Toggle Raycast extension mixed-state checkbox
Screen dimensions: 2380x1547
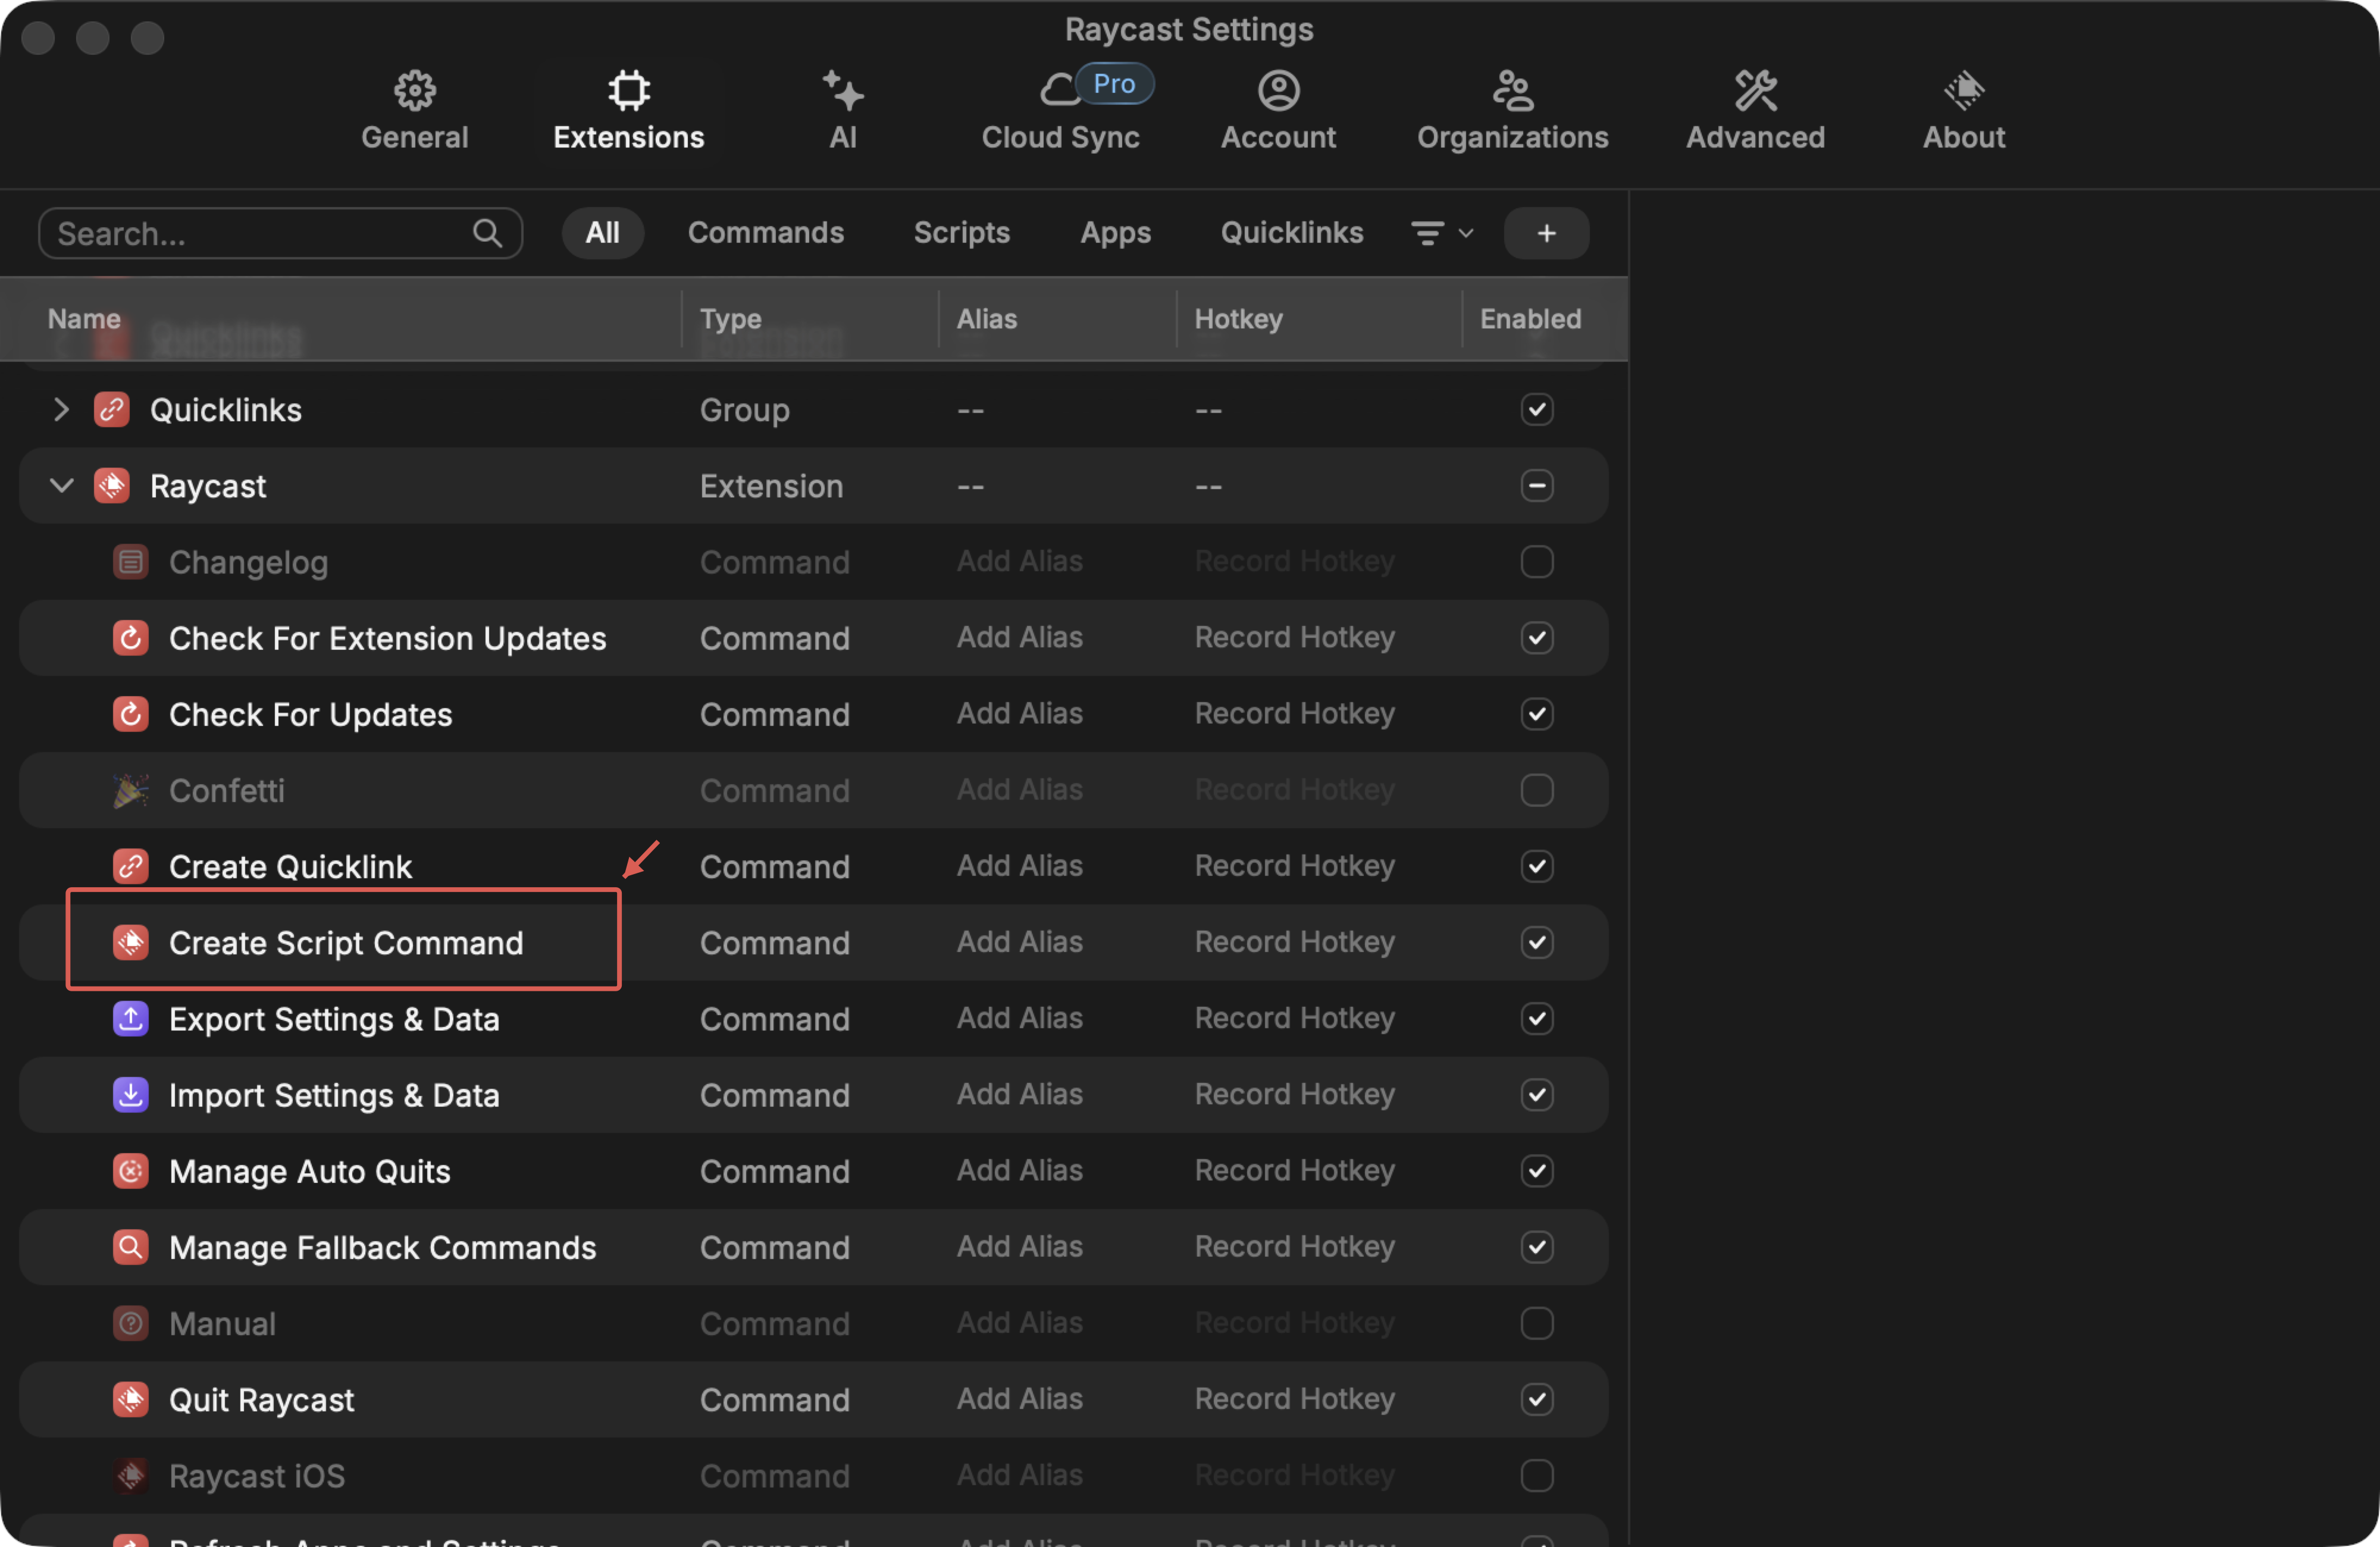click(x=1536, y=485)
